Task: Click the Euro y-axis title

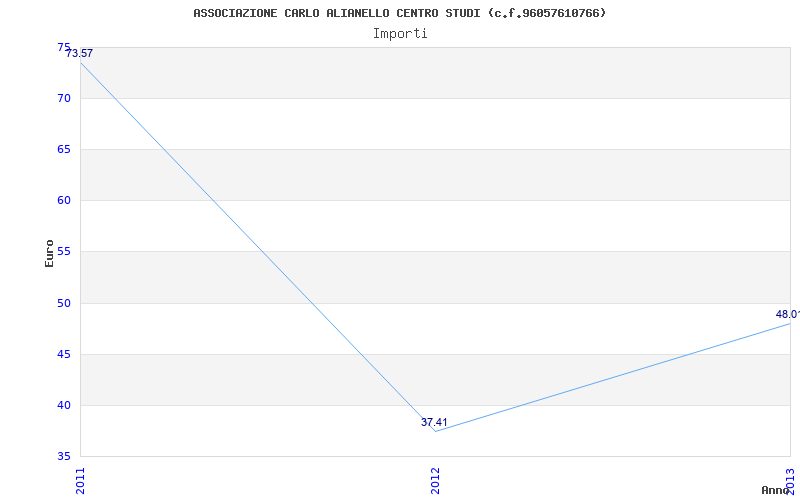Action: [49, 253]
